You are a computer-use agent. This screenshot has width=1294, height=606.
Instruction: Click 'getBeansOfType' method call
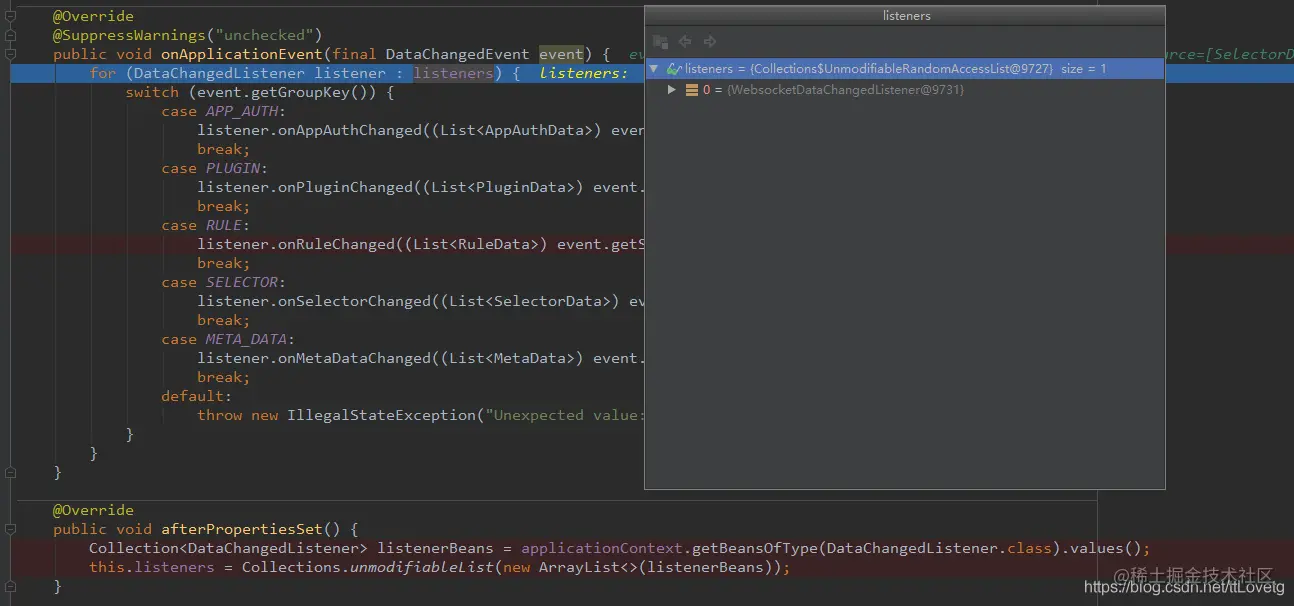point(754,548)
